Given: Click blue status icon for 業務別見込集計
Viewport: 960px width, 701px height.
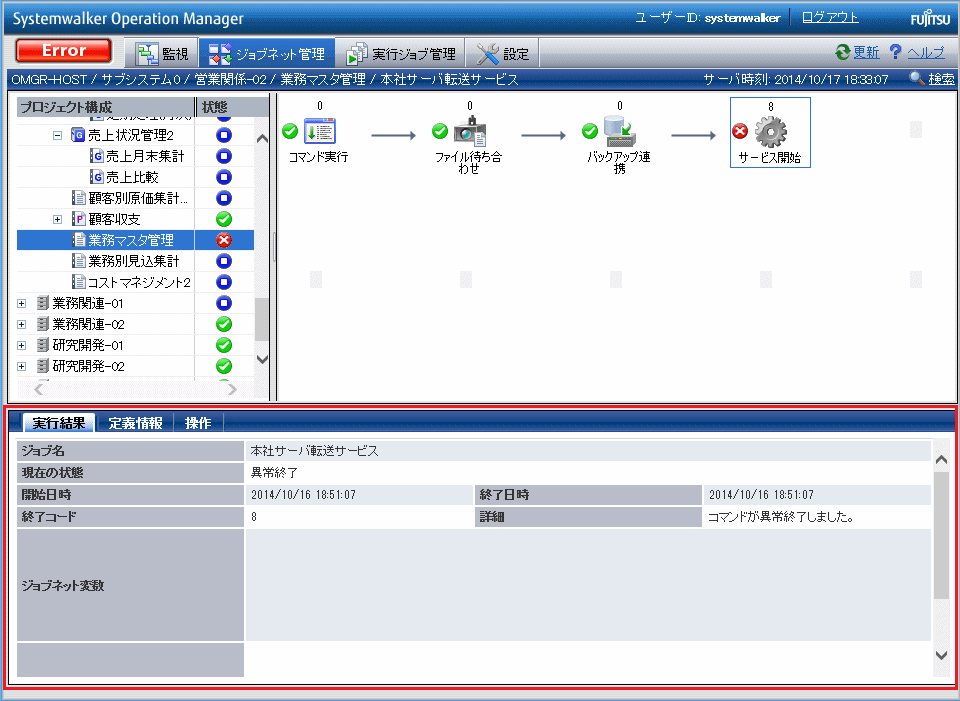Looking at the screenshot, I should (x=224, y=261).
